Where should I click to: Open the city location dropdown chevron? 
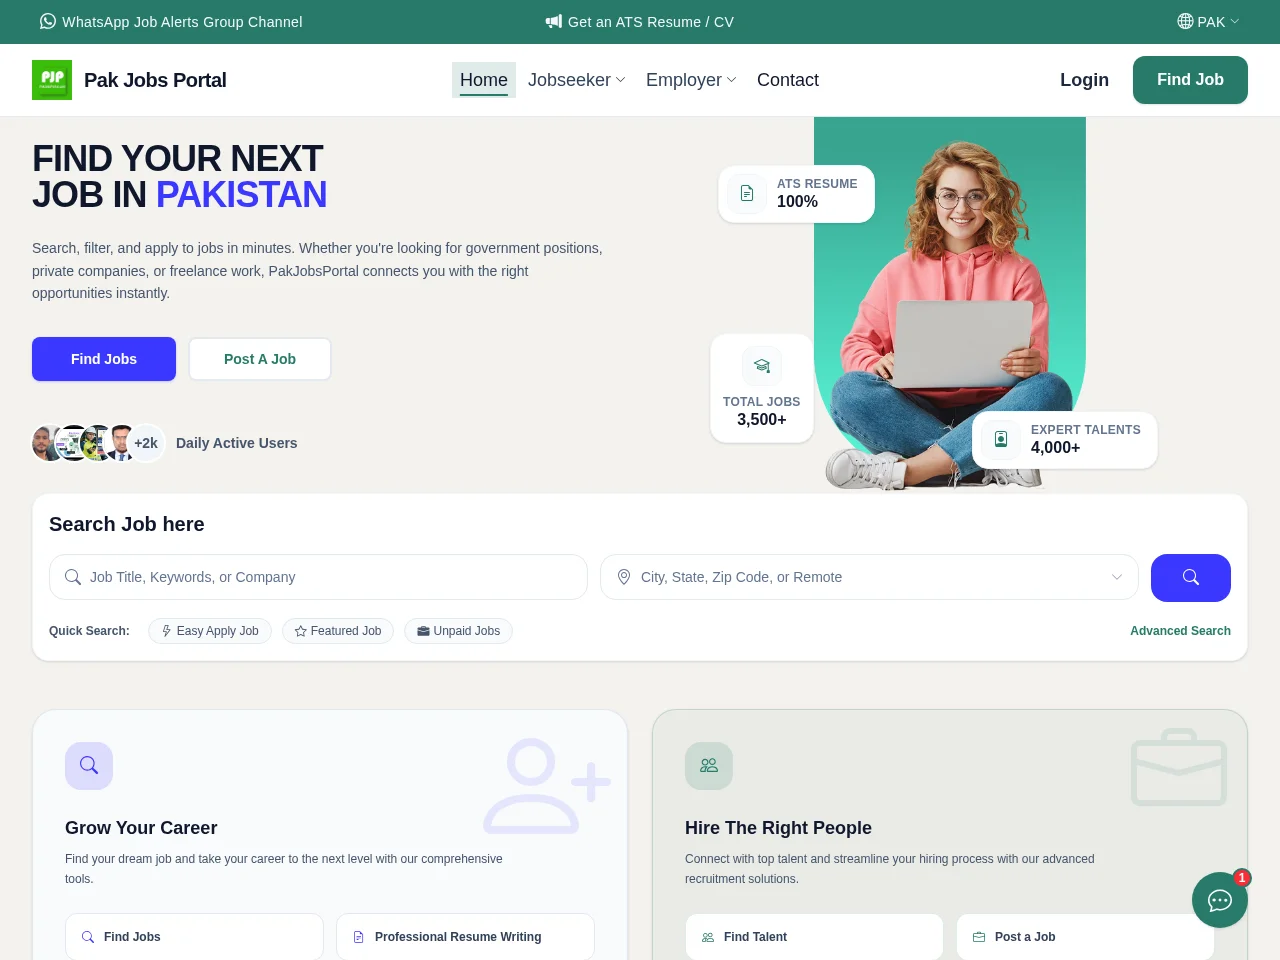(1117, 577)
